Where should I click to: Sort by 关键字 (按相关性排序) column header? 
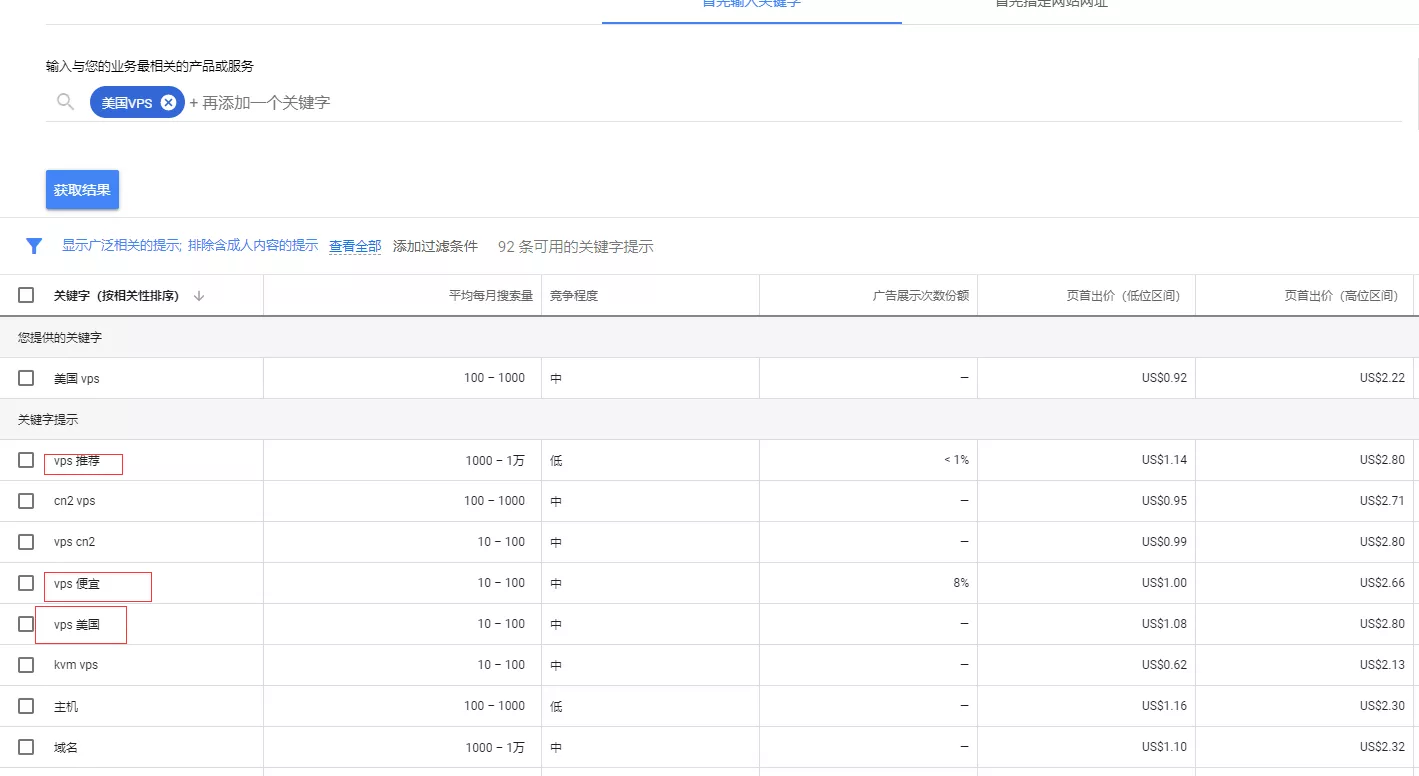click(116, 296)
